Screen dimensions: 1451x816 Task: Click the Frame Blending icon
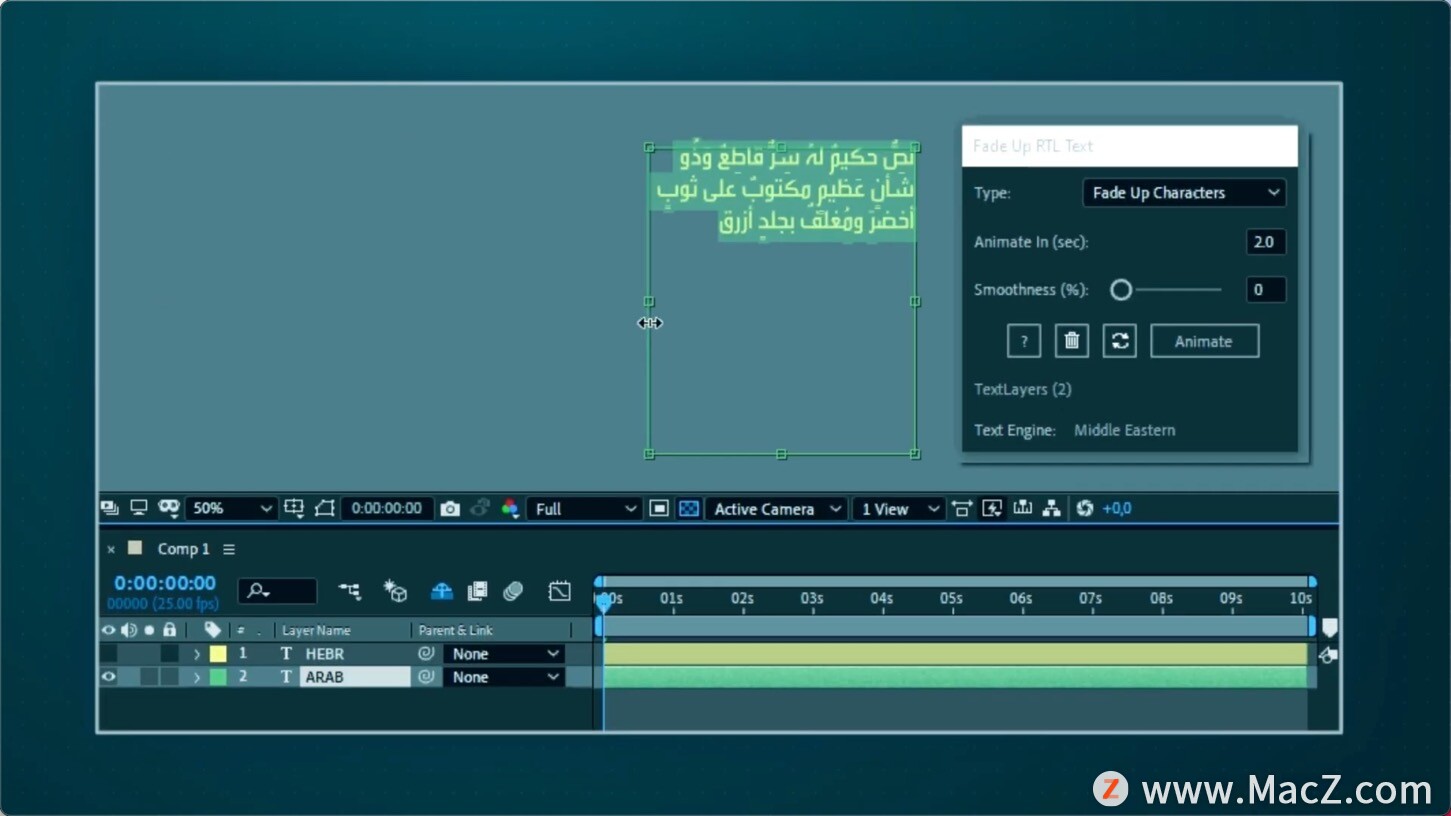click(x=478, y=591)
